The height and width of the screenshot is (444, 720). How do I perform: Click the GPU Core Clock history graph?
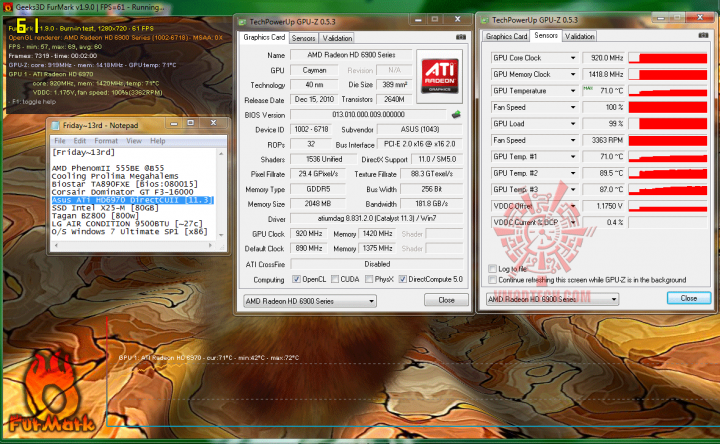(668, 58)
